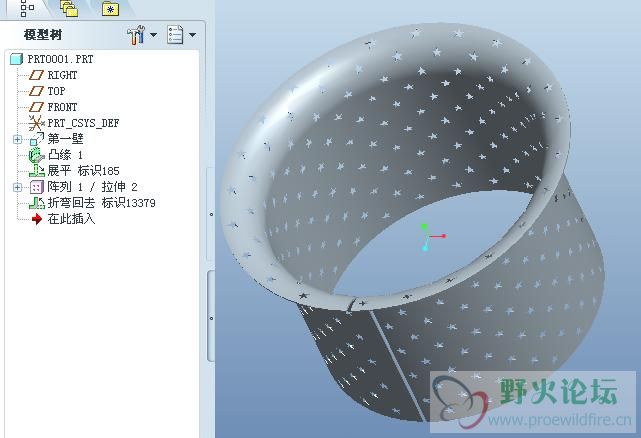Click the red insert-here arrow icon

click(x=37, y=219)
